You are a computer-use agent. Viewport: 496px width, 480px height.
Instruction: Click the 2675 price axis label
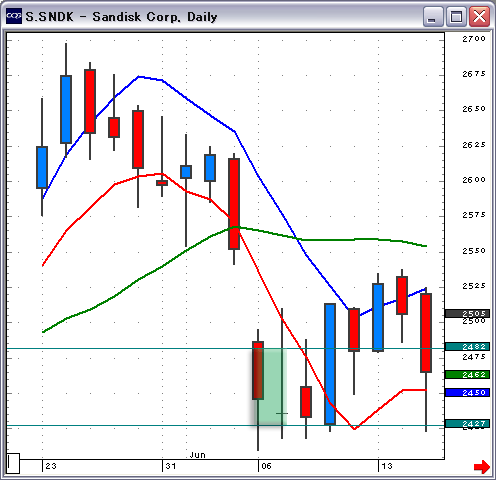[x=474, y=74]
